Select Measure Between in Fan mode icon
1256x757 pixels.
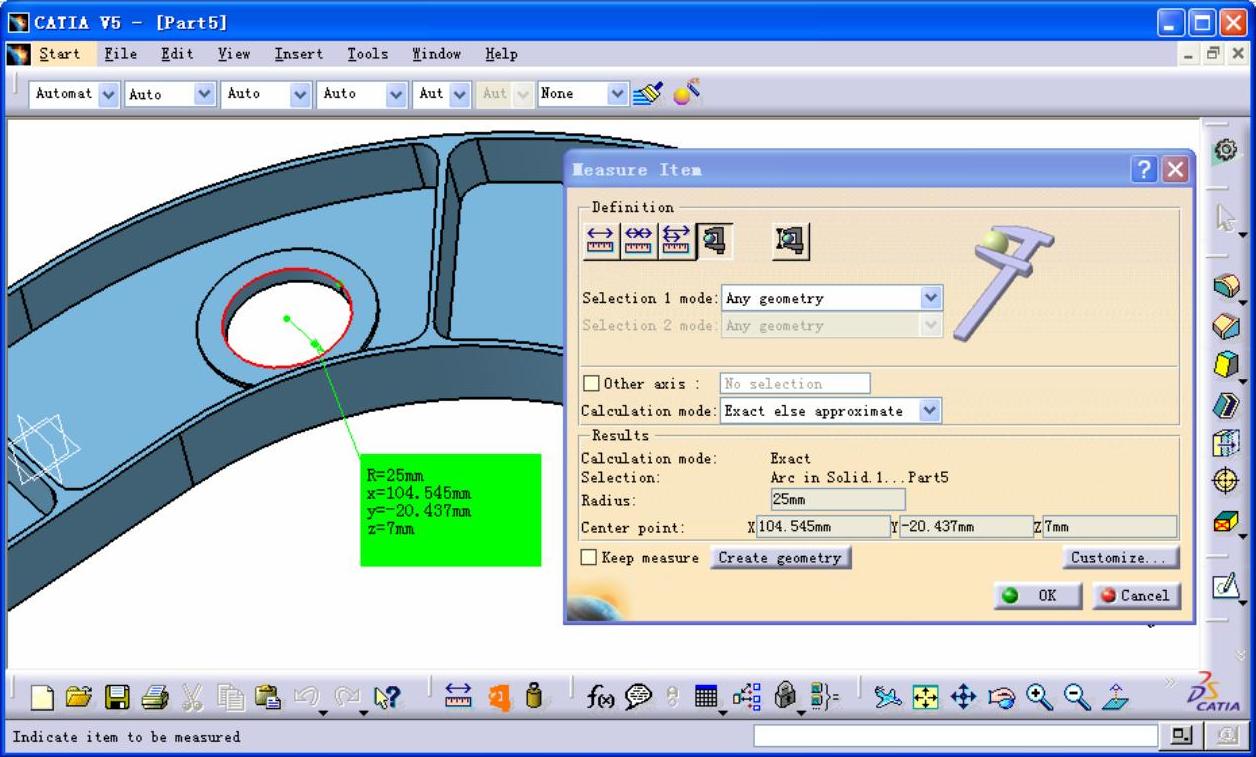coord(676,241)
